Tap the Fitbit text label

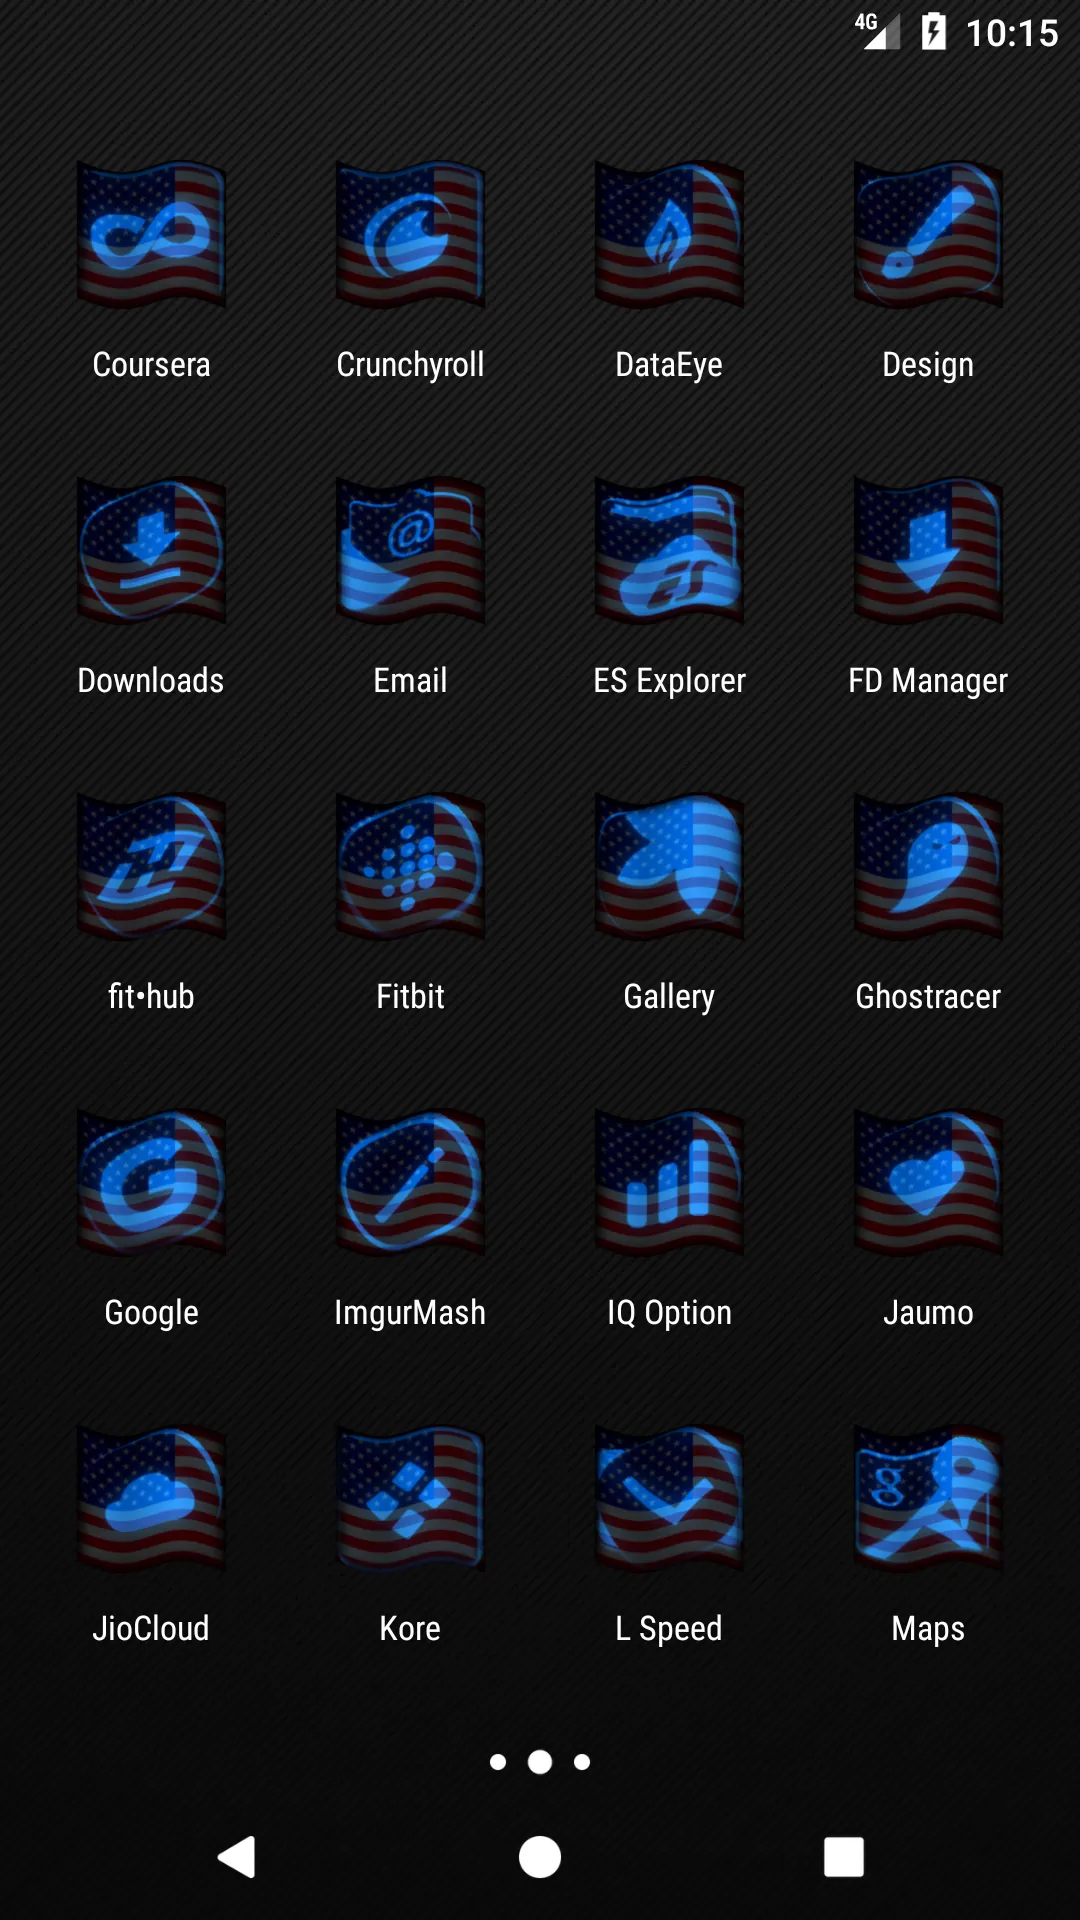(410, 997)
